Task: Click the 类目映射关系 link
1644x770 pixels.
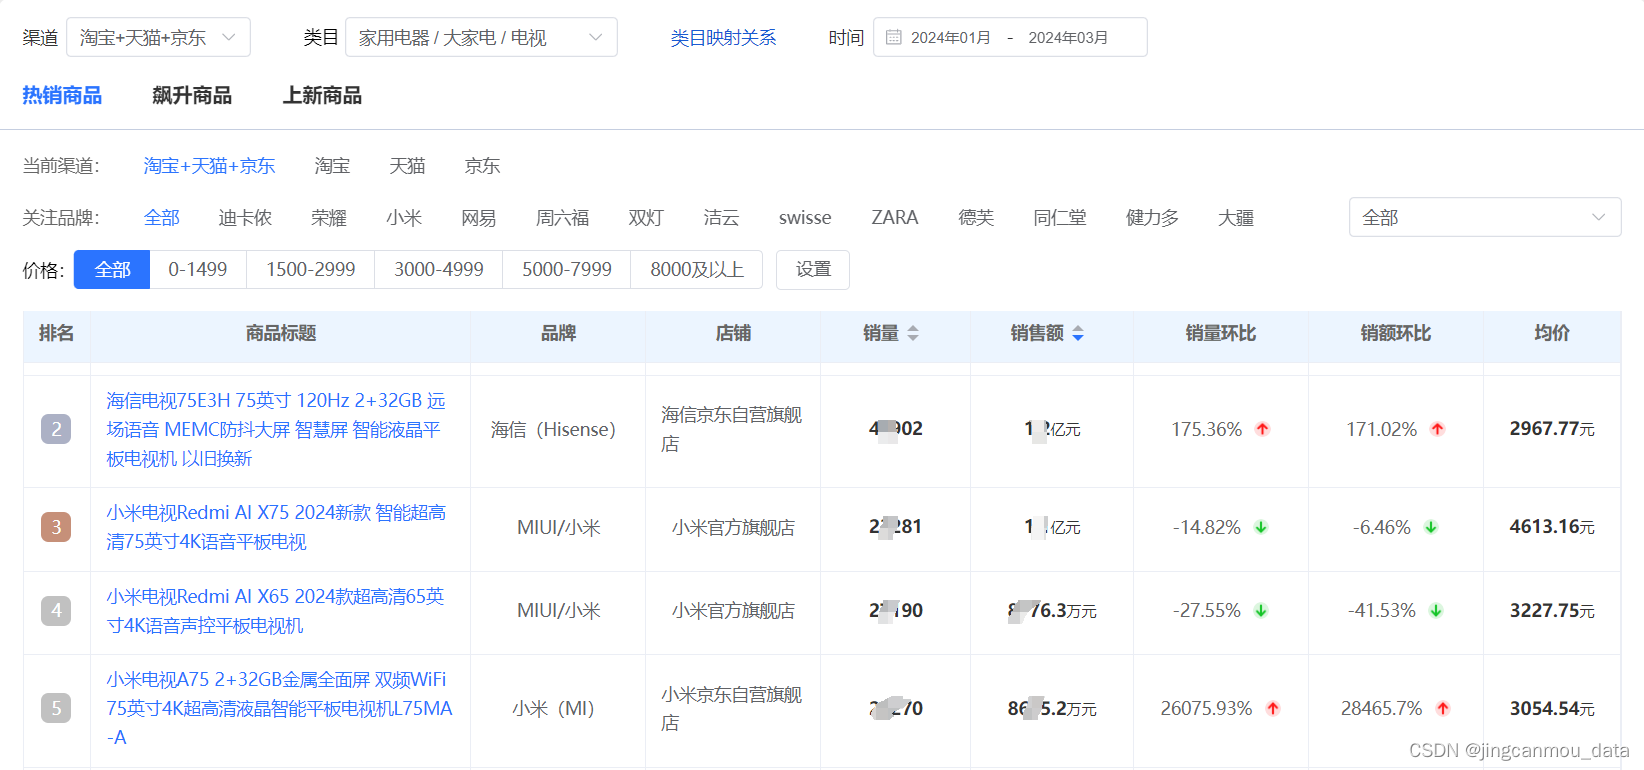Action: click(723, 38)
